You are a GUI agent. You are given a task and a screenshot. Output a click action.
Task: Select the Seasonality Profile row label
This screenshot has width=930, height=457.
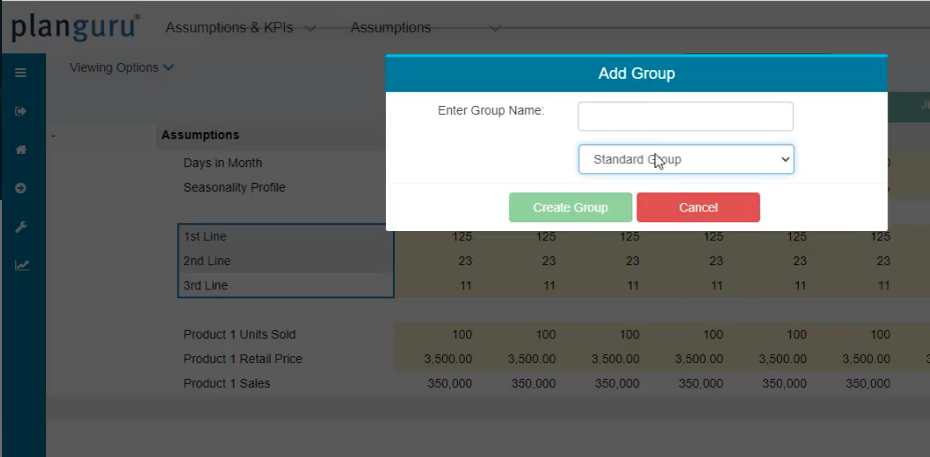pyautogui.click(x=234, y=187)
